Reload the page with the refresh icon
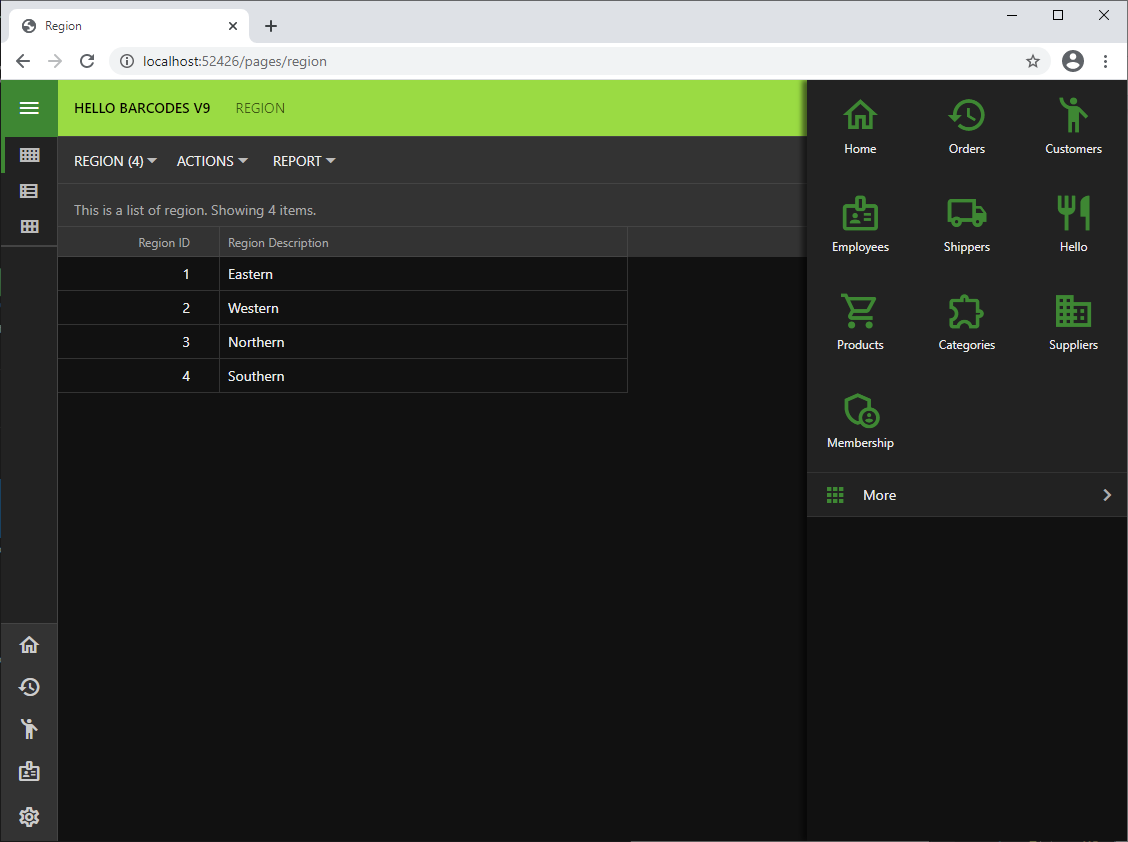 (87, 61)
